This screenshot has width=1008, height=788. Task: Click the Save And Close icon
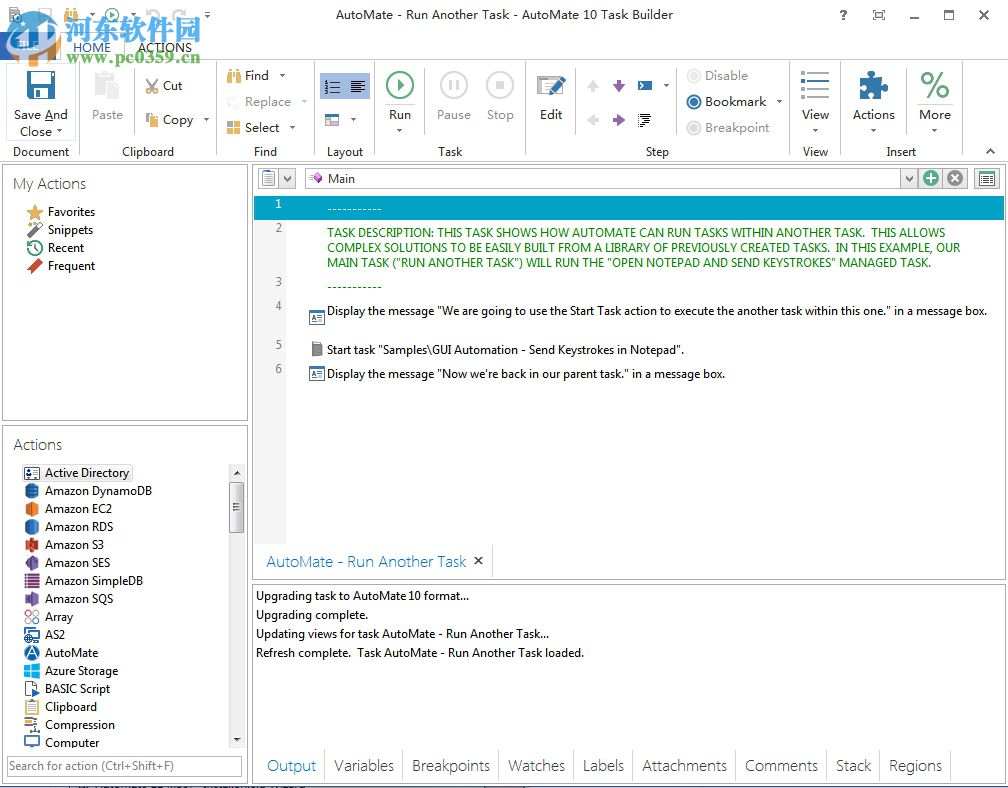pos(41,86)
